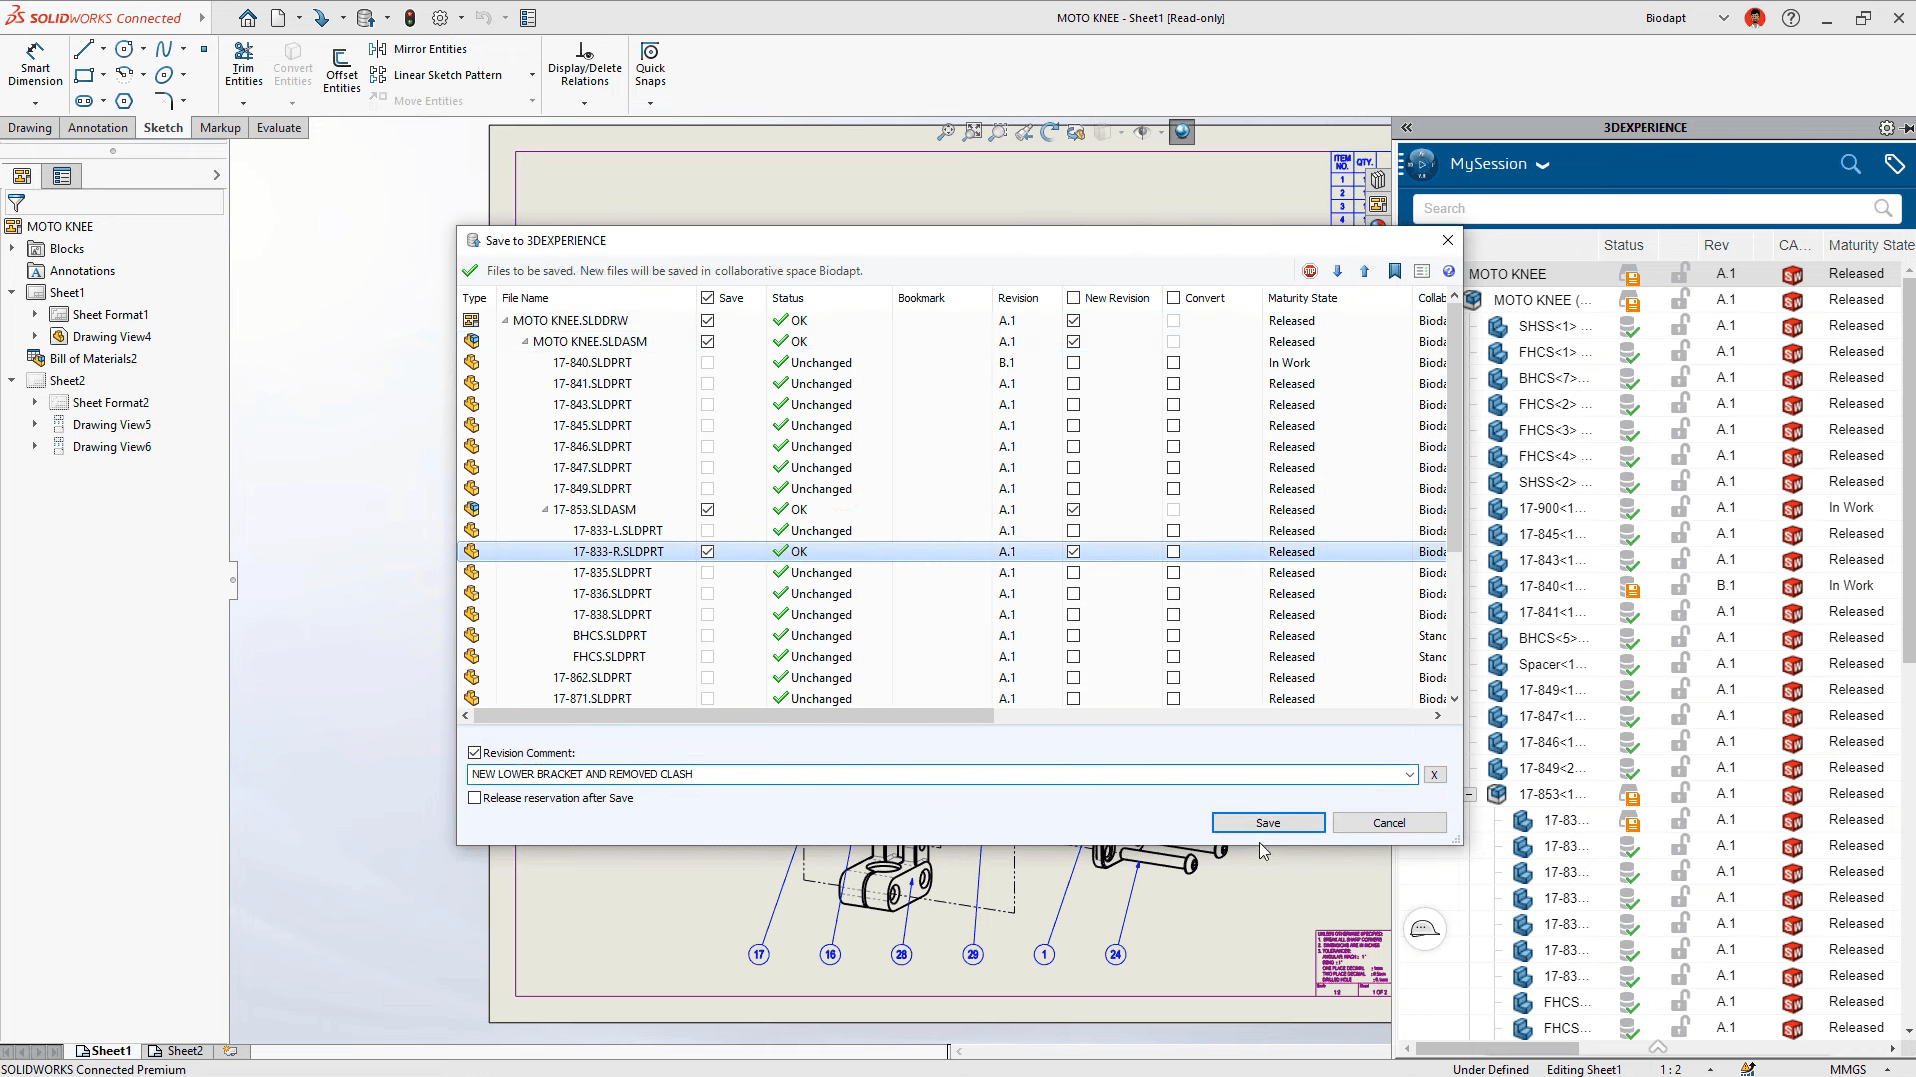
Task: Click the bookmark icon in Save dialog
Action: 1395,271
